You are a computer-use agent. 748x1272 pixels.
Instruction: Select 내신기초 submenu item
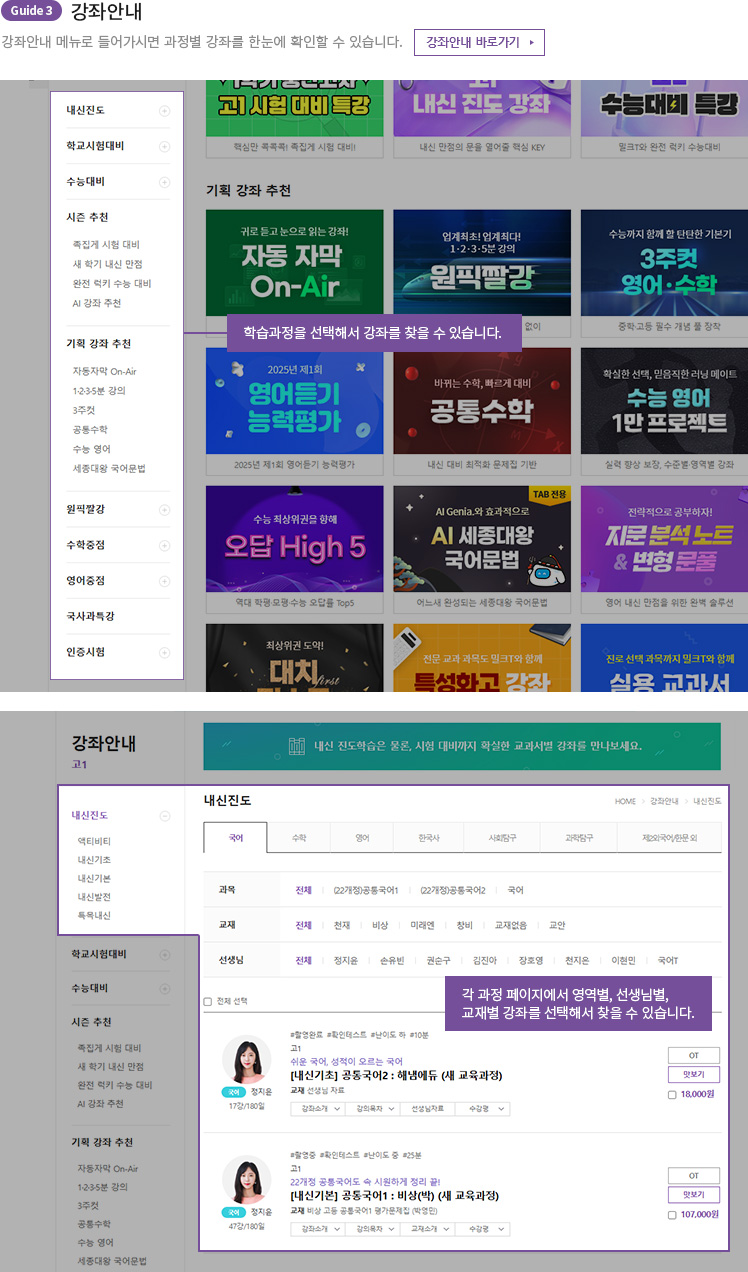(94, 860)
